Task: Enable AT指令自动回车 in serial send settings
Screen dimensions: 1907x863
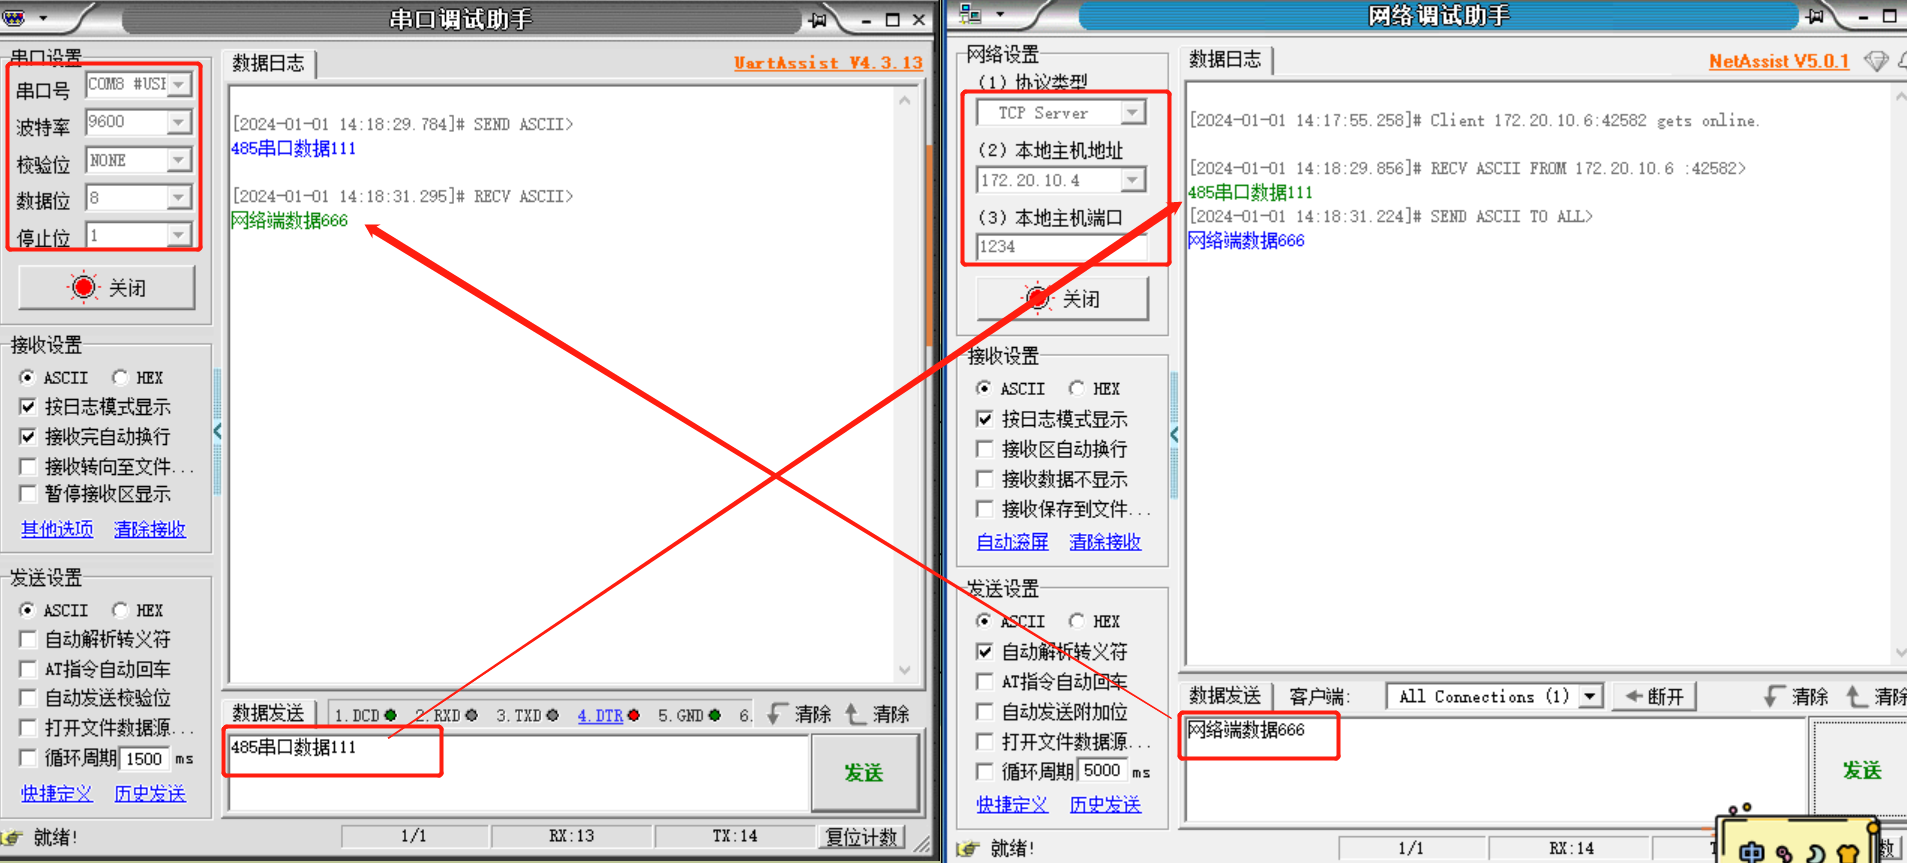Action: (28, 669)
